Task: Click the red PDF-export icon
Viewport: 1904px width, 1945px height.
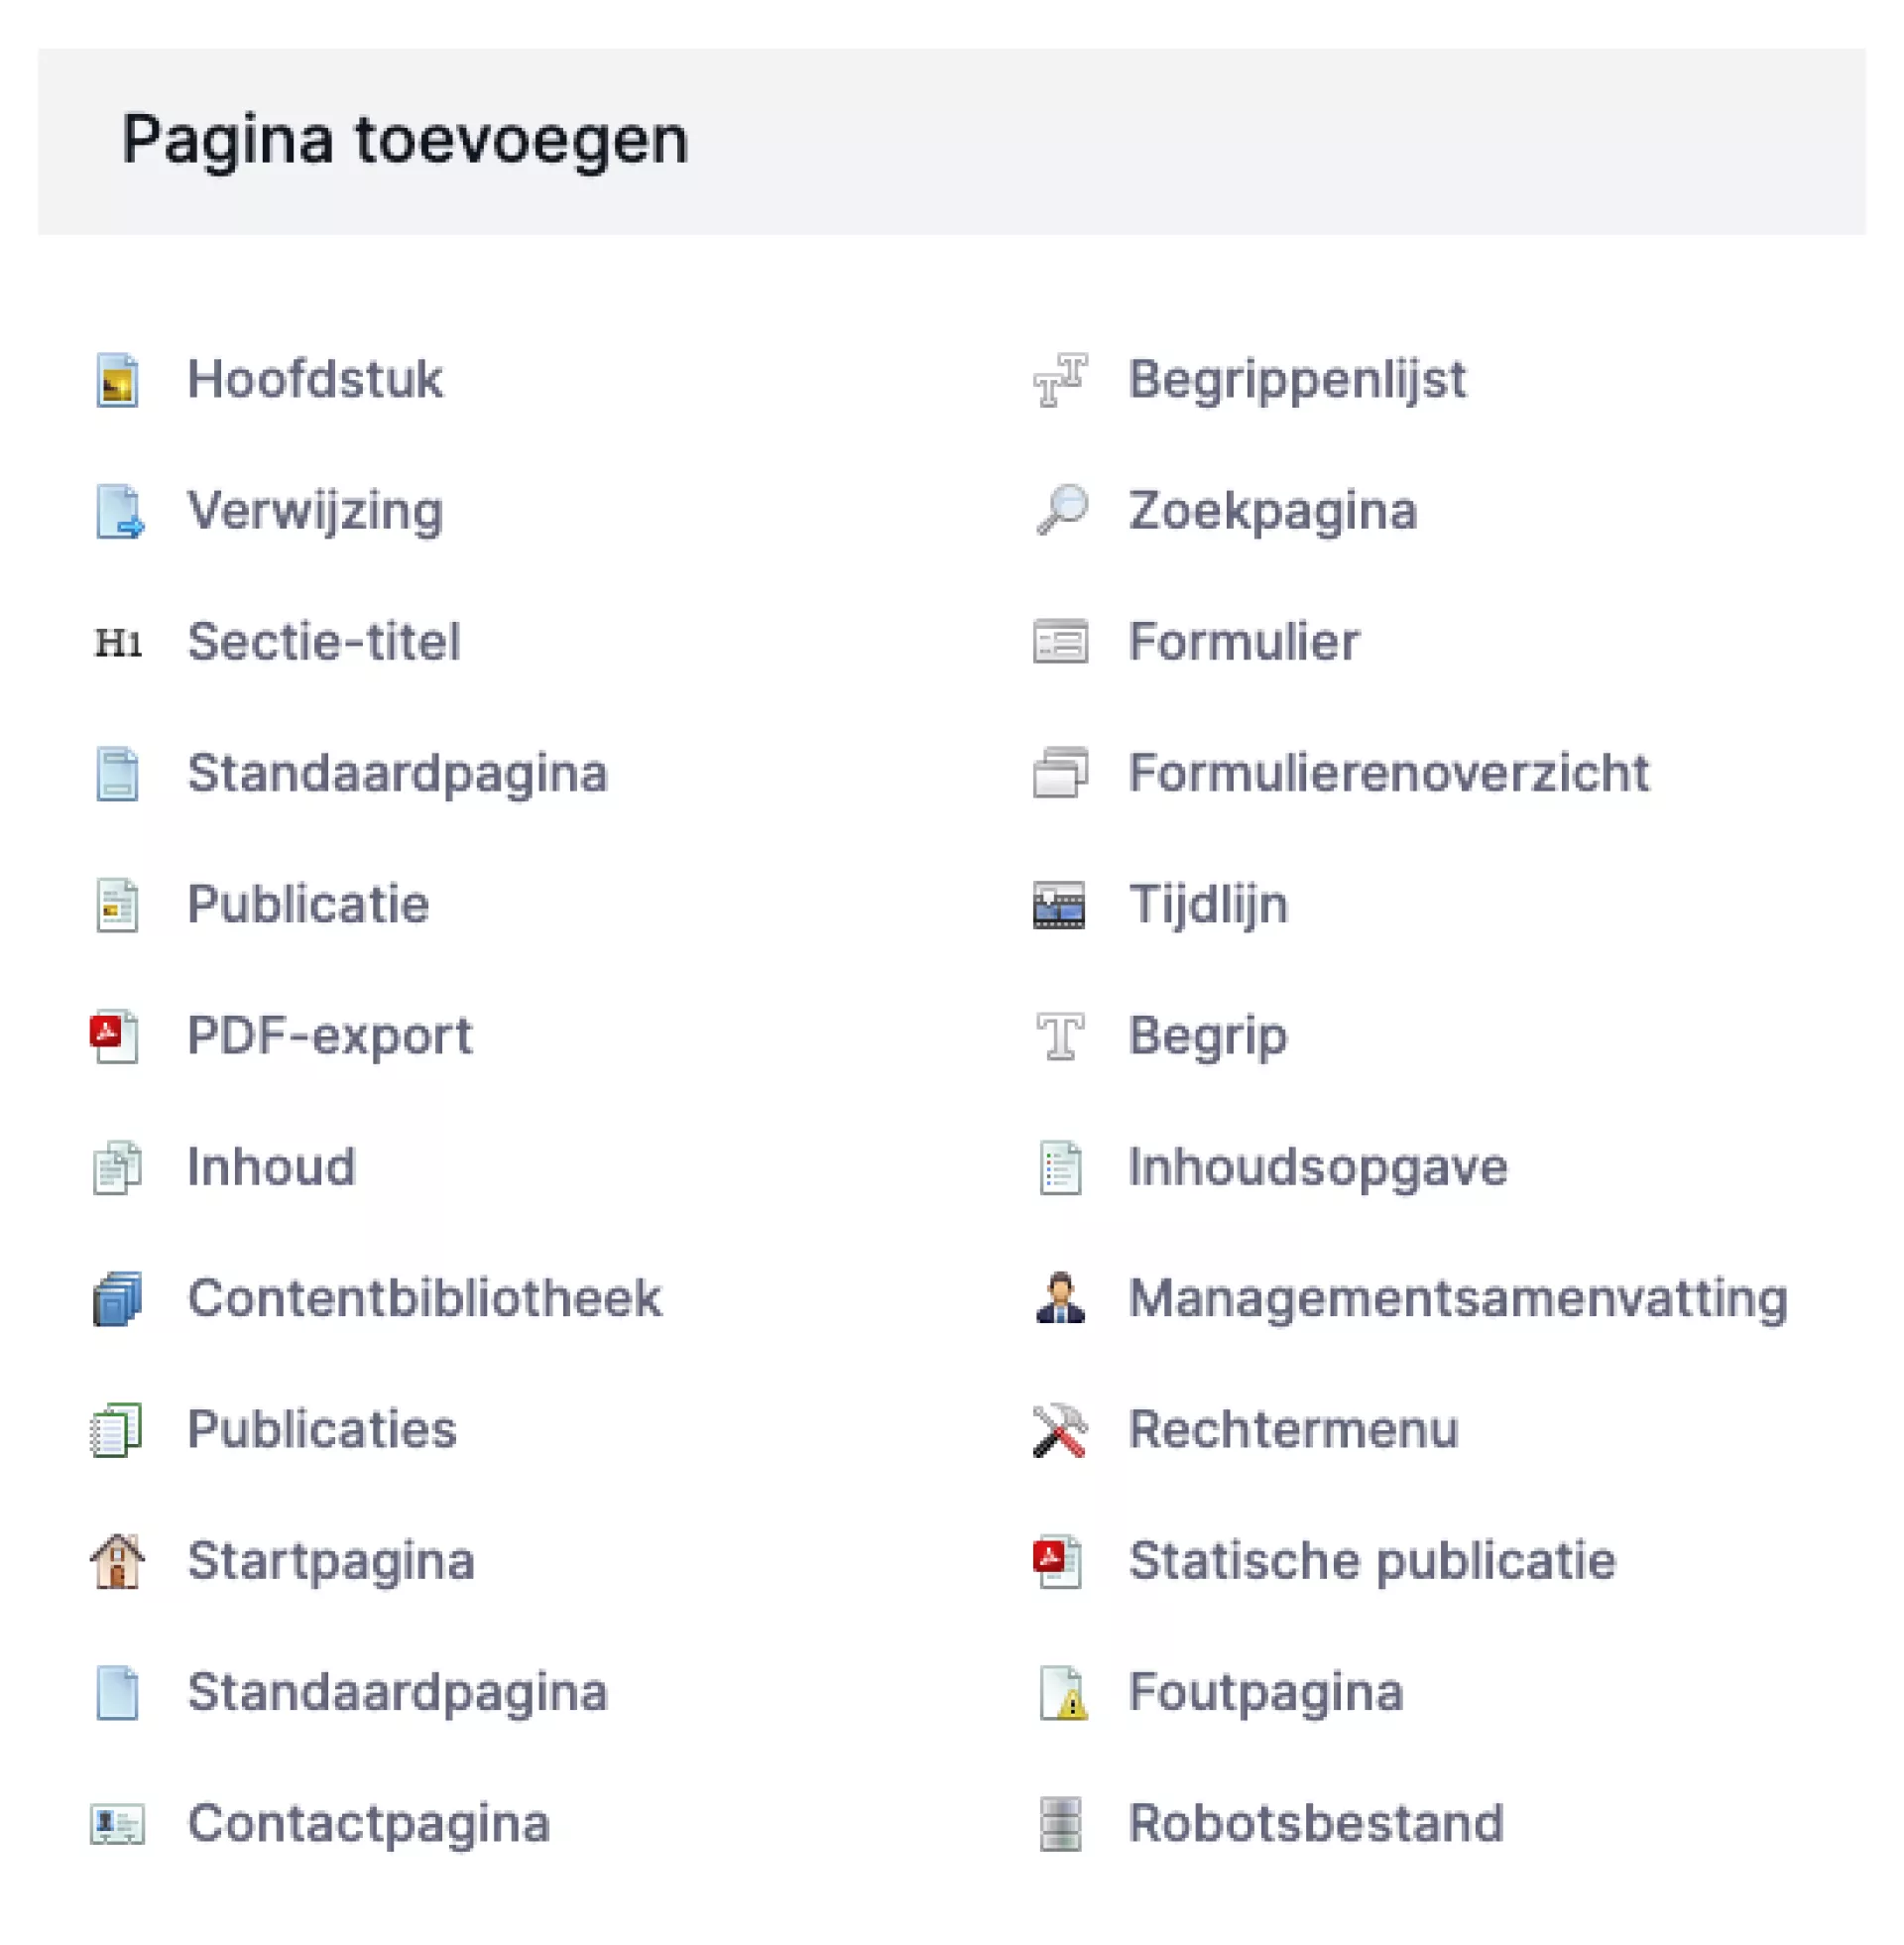Action: click(115, 1036)
